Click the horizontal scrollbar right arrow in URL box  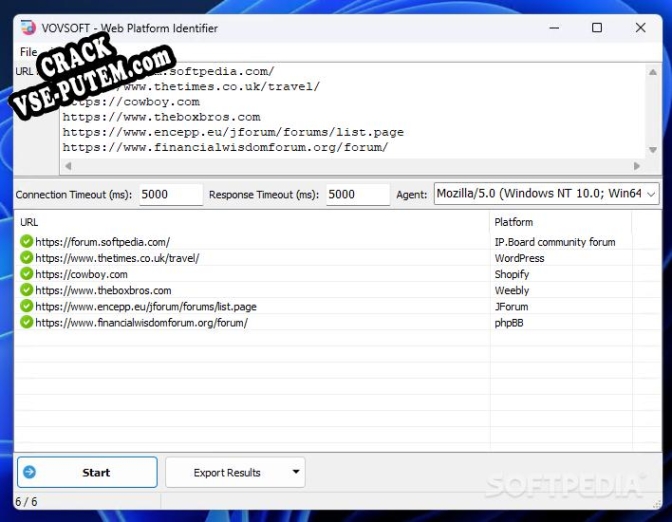[637, 166]
